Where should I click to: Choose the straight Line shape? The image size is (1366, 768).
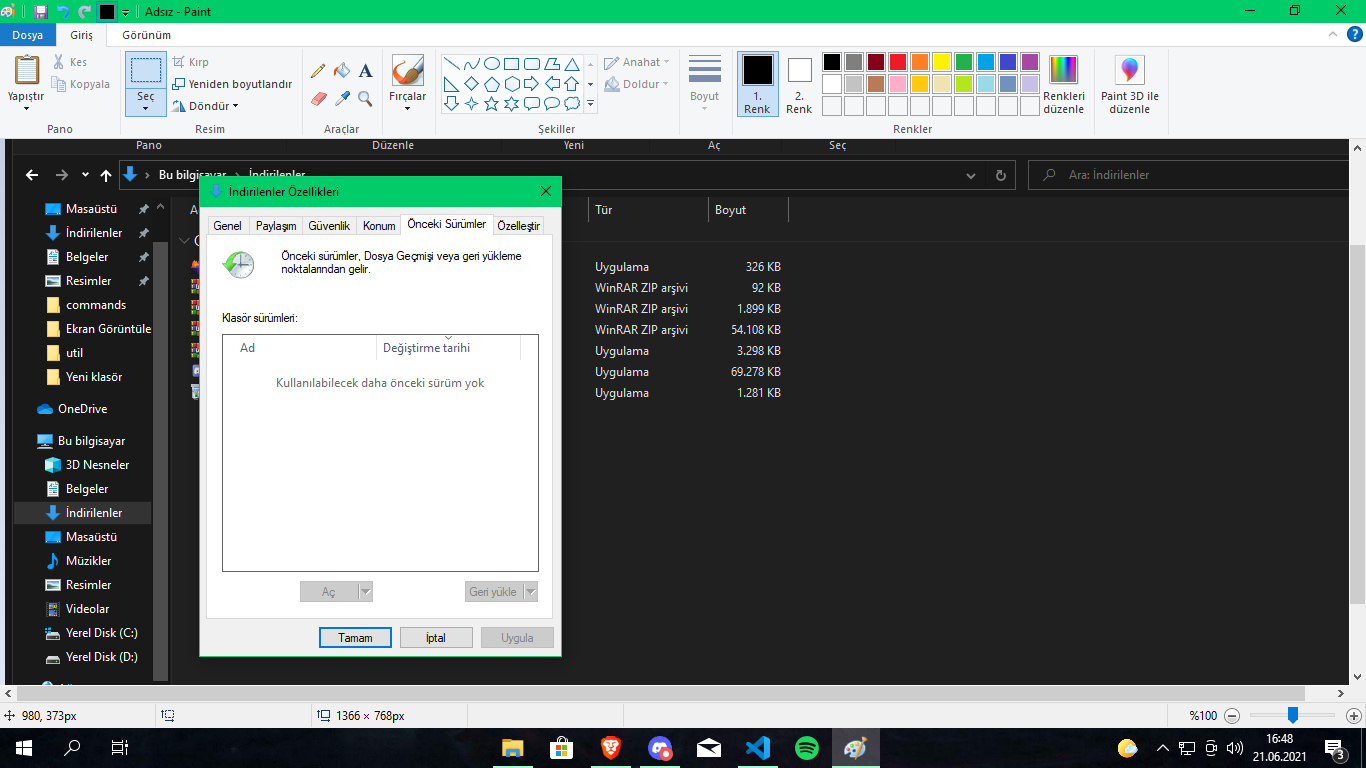pos(452,63)
